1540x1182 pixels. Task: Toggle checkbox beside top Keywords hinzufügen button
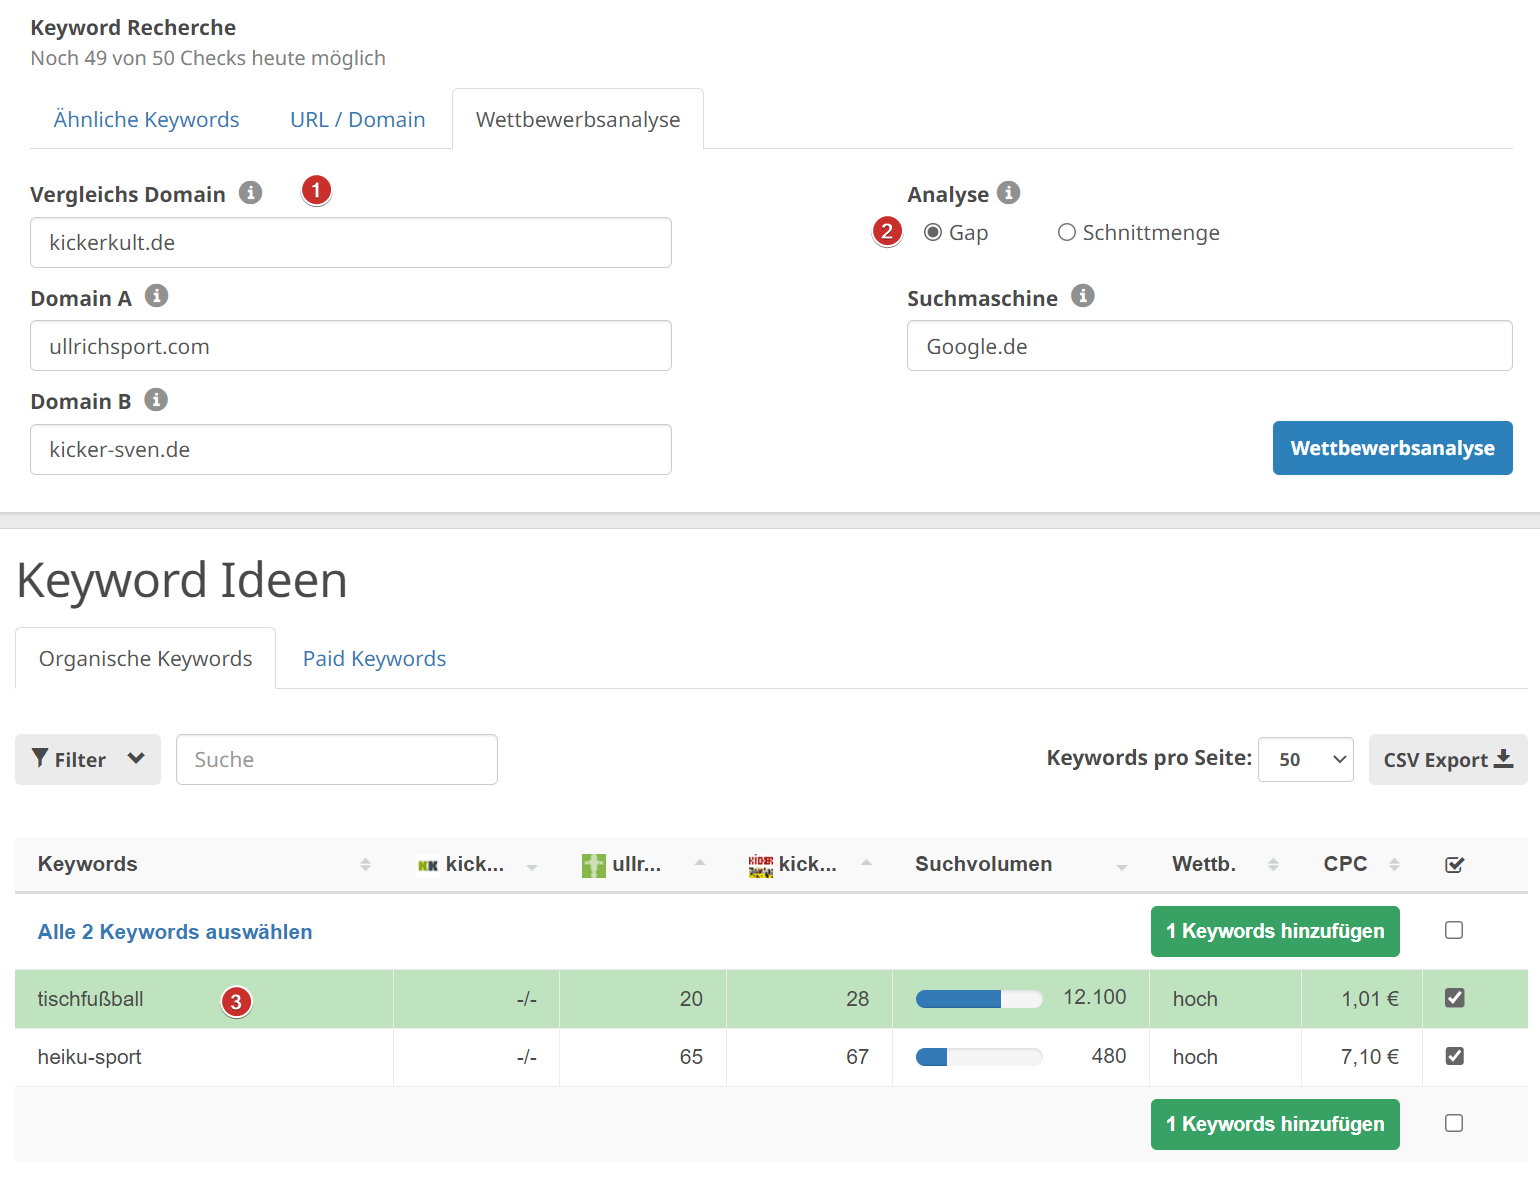pos(1454,930)
